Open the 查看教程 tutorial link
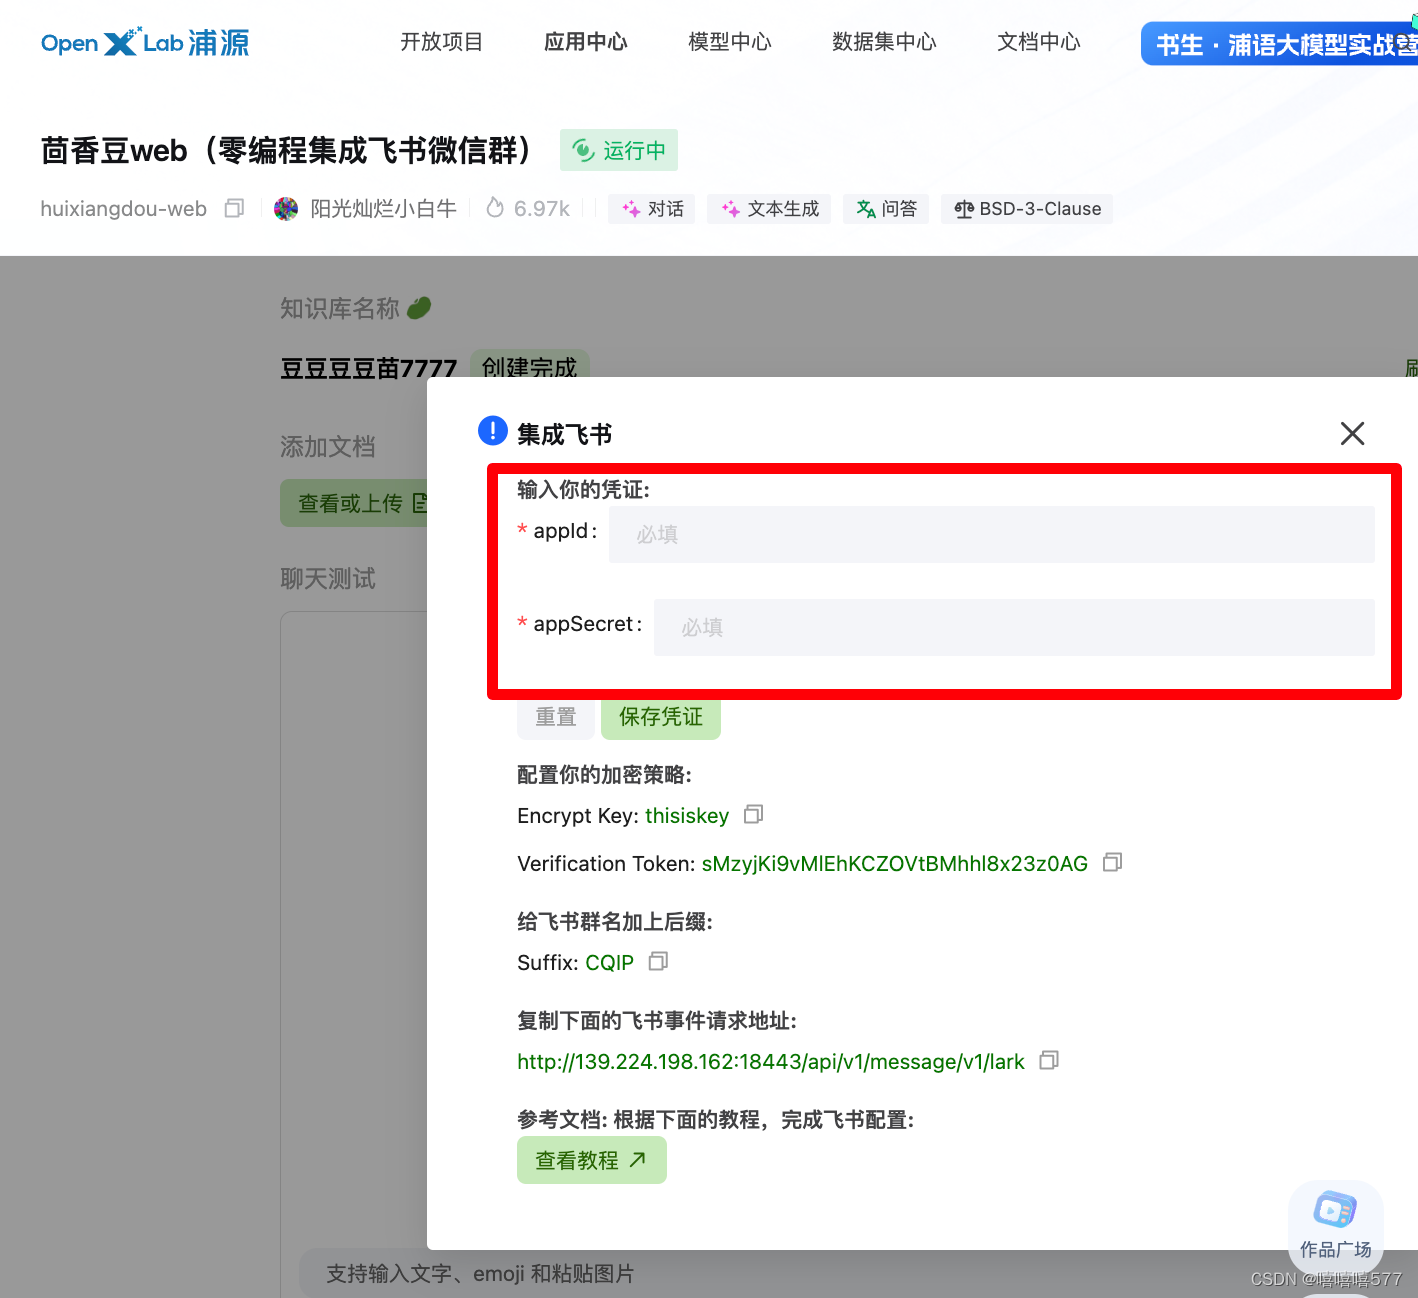The width and height of the screenshot is (1418, 1298). pyautogui.click(x=592, y=1160)
